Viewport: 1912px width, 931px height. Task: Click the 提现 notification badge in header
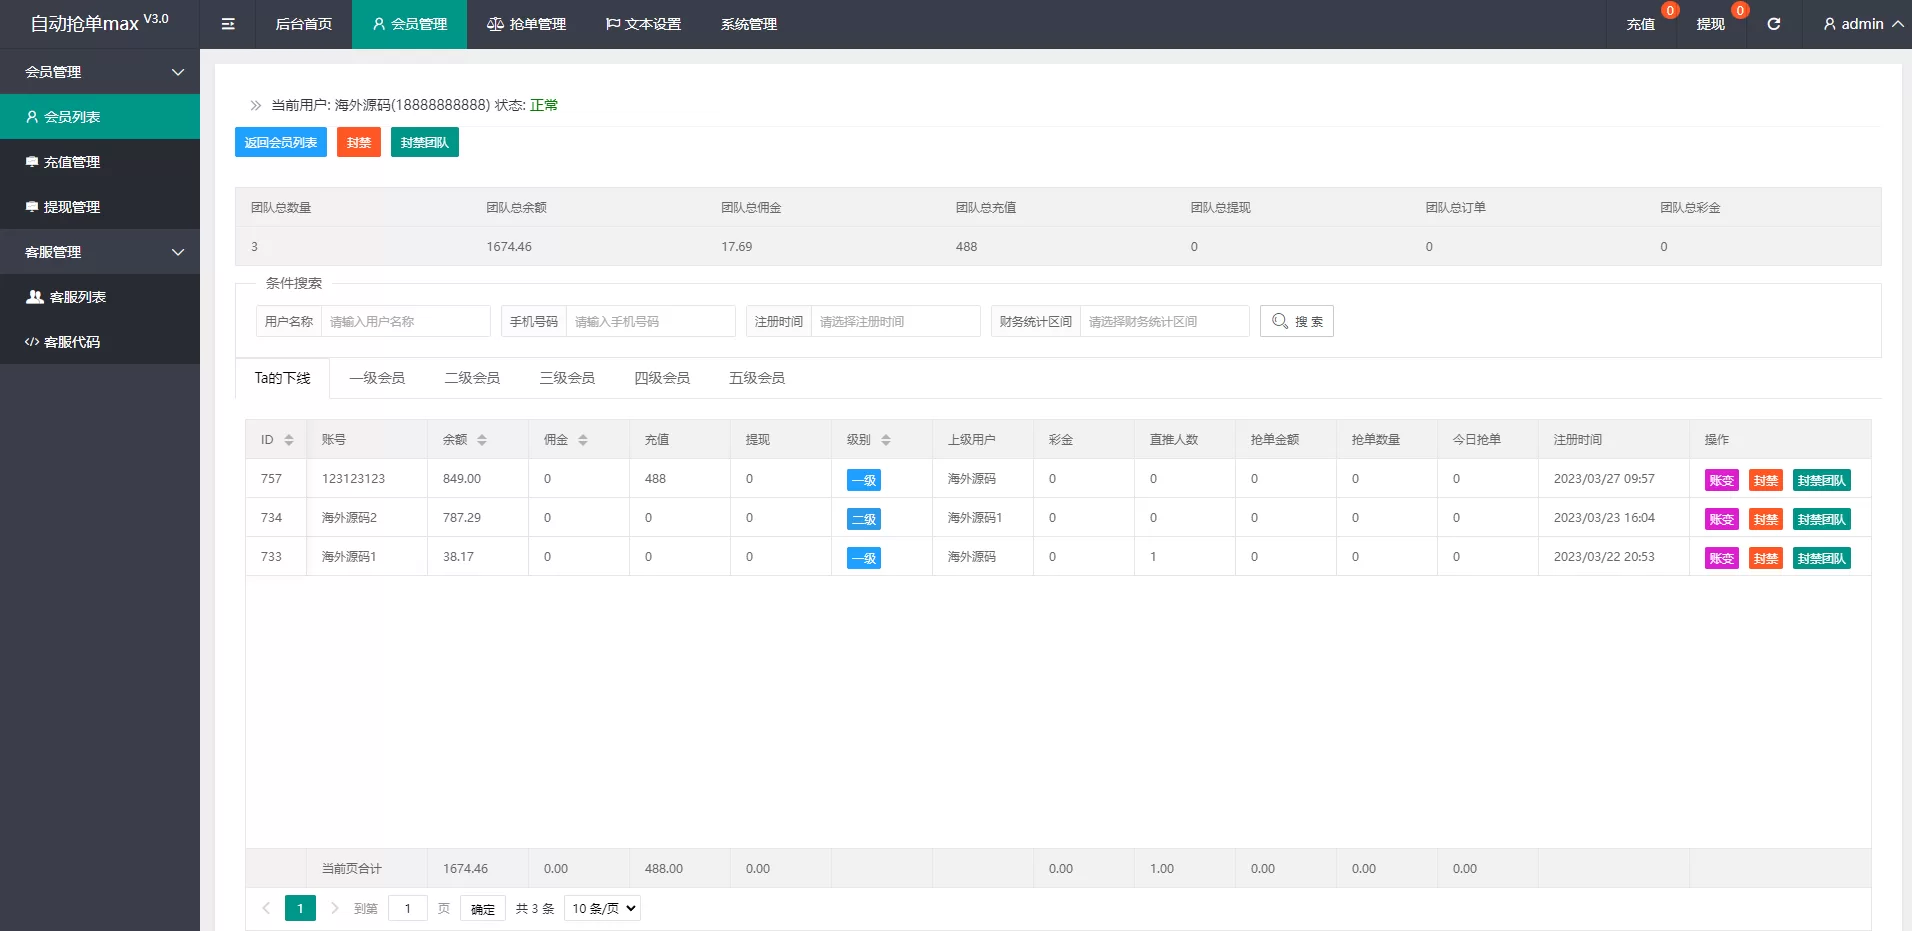click(1739, 11)
